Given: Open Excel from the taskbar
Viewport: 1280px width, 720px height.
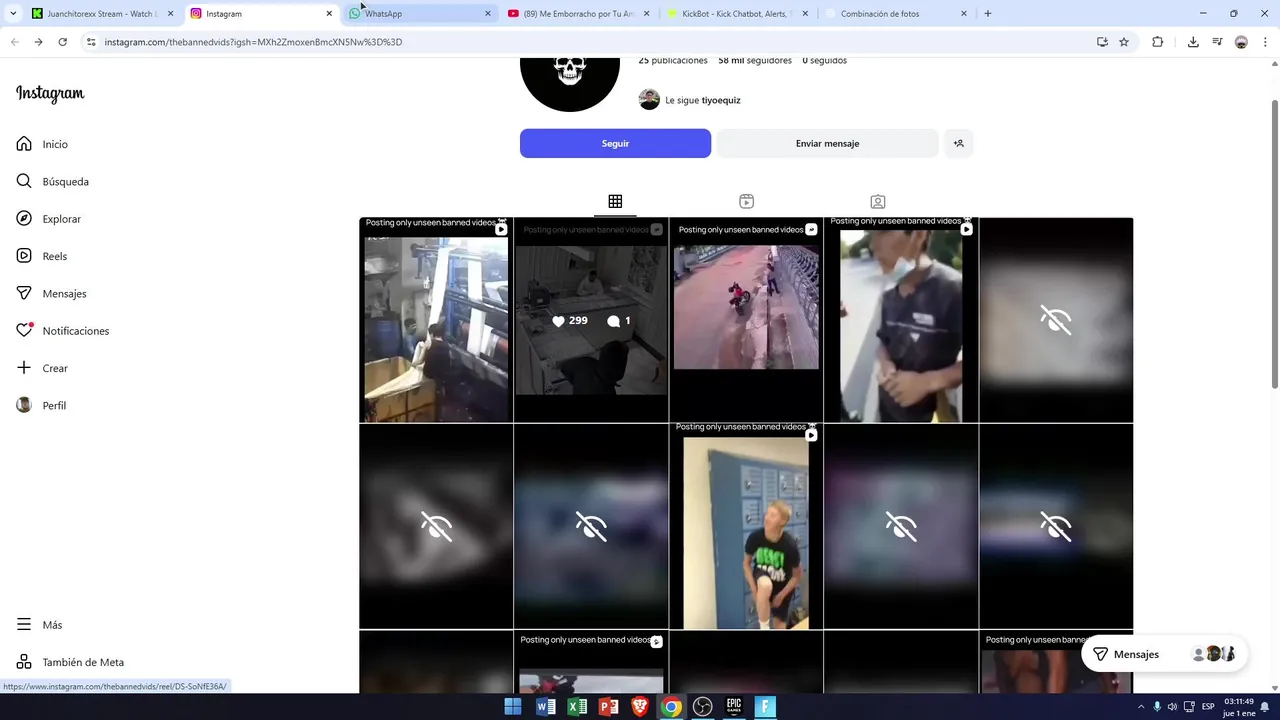Looking at the screenshot, I should [577, 707].
